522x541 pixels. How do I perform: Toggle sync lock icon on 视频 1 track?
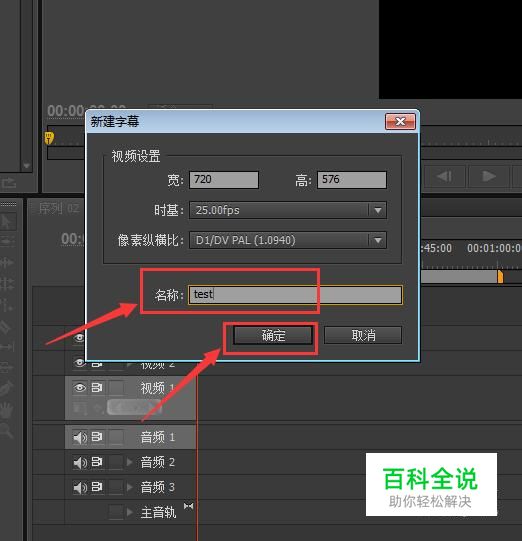tap(97, 388)
